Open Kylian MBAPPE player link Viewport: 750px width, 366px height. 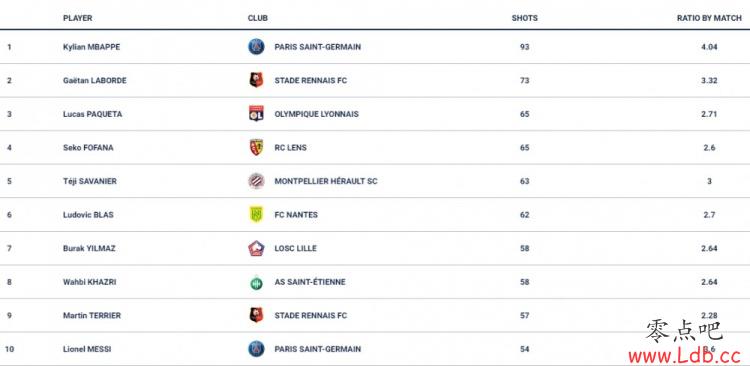pos(91,47)
